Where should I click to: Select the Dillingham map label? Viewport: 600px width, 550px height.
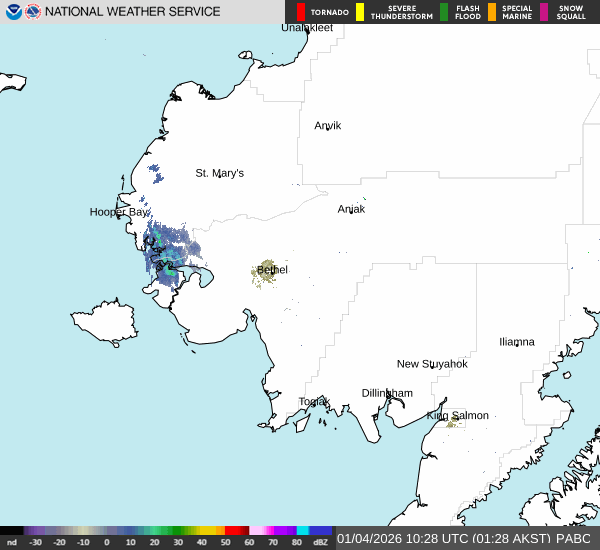pyautogui.click(x=387, y=393)
